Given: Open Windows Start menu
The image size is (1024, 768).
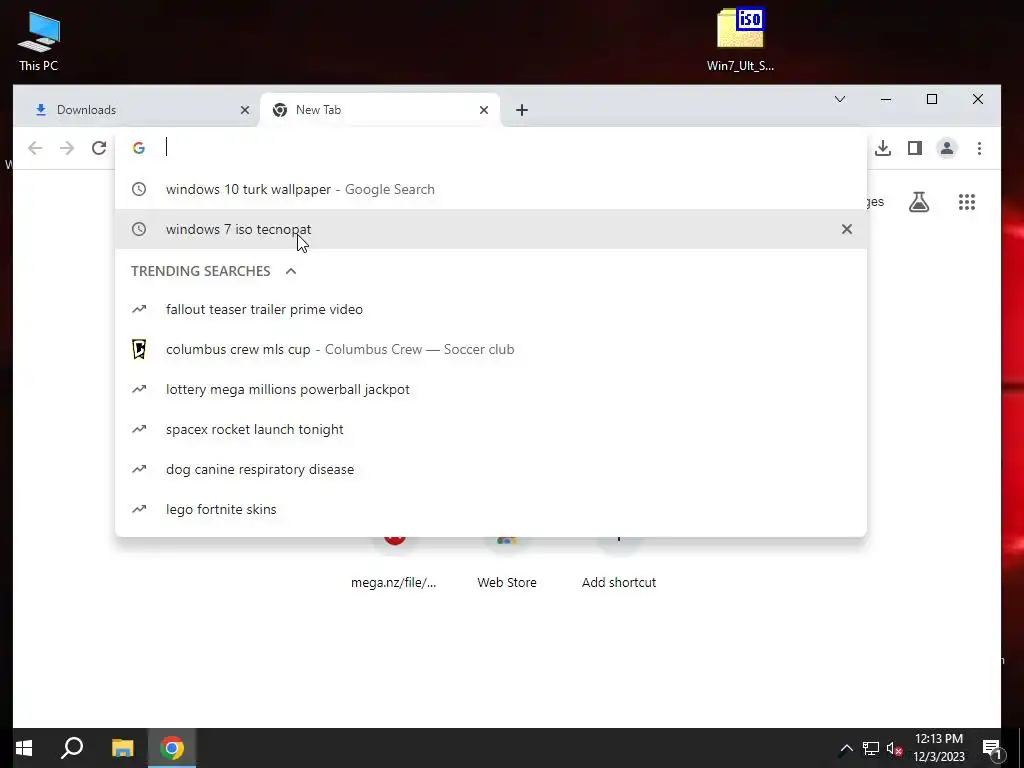Looking at the screenshot, I should (24, 748).
